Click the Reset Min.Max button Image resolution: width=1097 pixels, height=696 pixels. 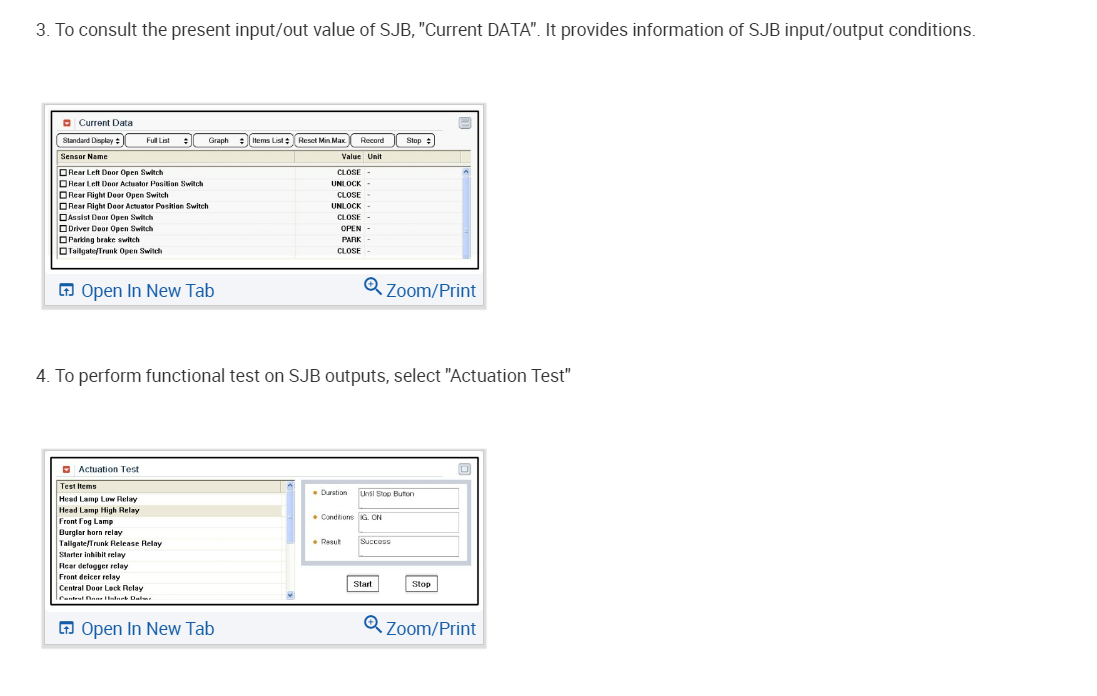point(322,141)
